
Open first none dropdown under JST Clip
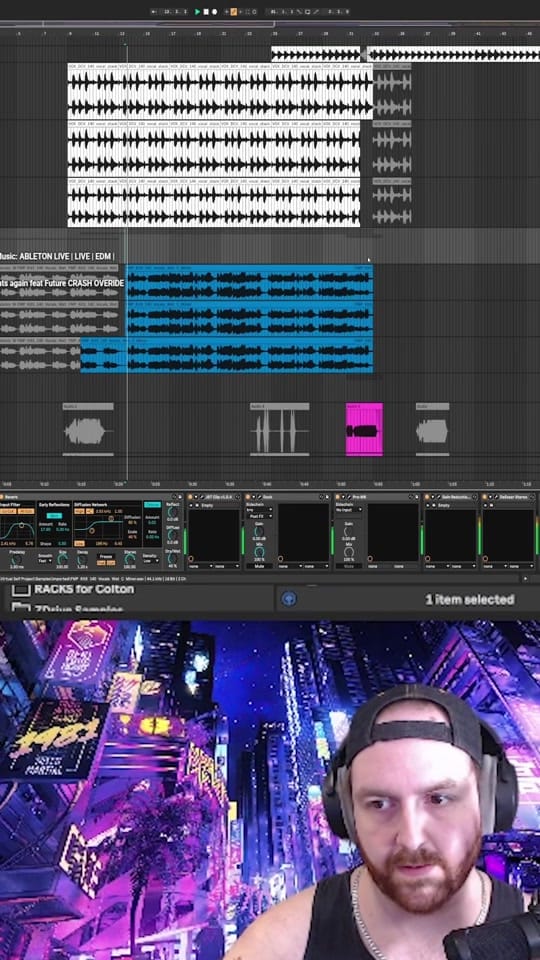point(200,566)
